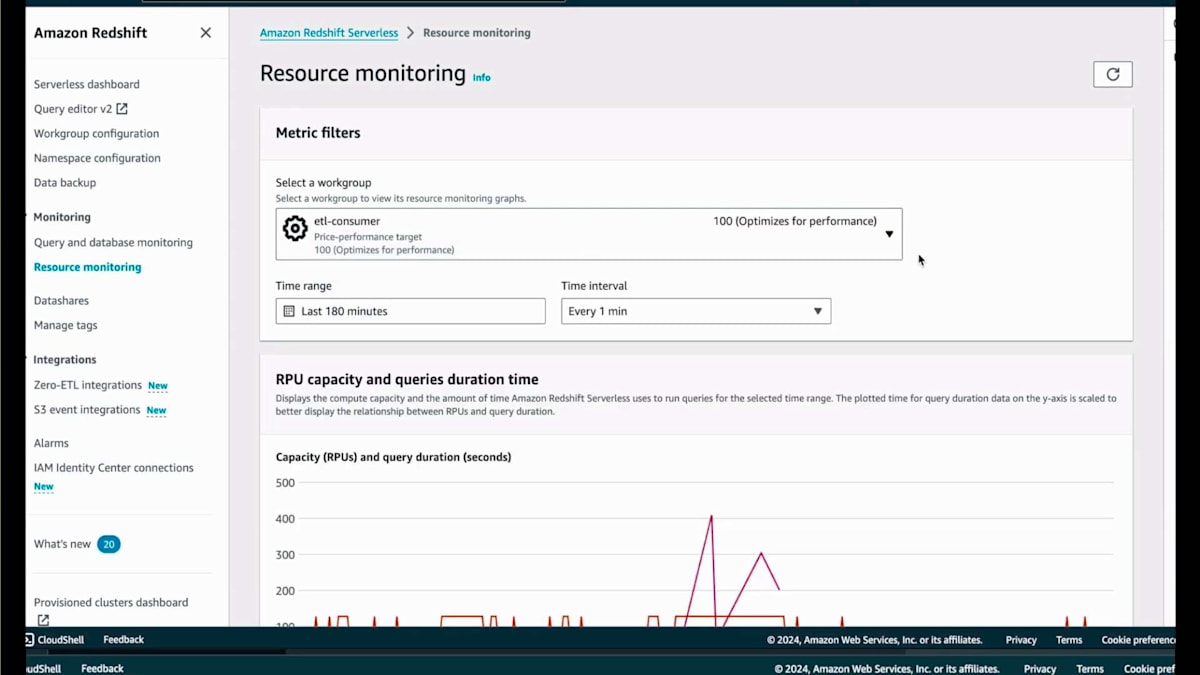Open S3 event integrations
Viewport: 1200px width, 675px height.
pyautogui.click(x=87, y=410)
